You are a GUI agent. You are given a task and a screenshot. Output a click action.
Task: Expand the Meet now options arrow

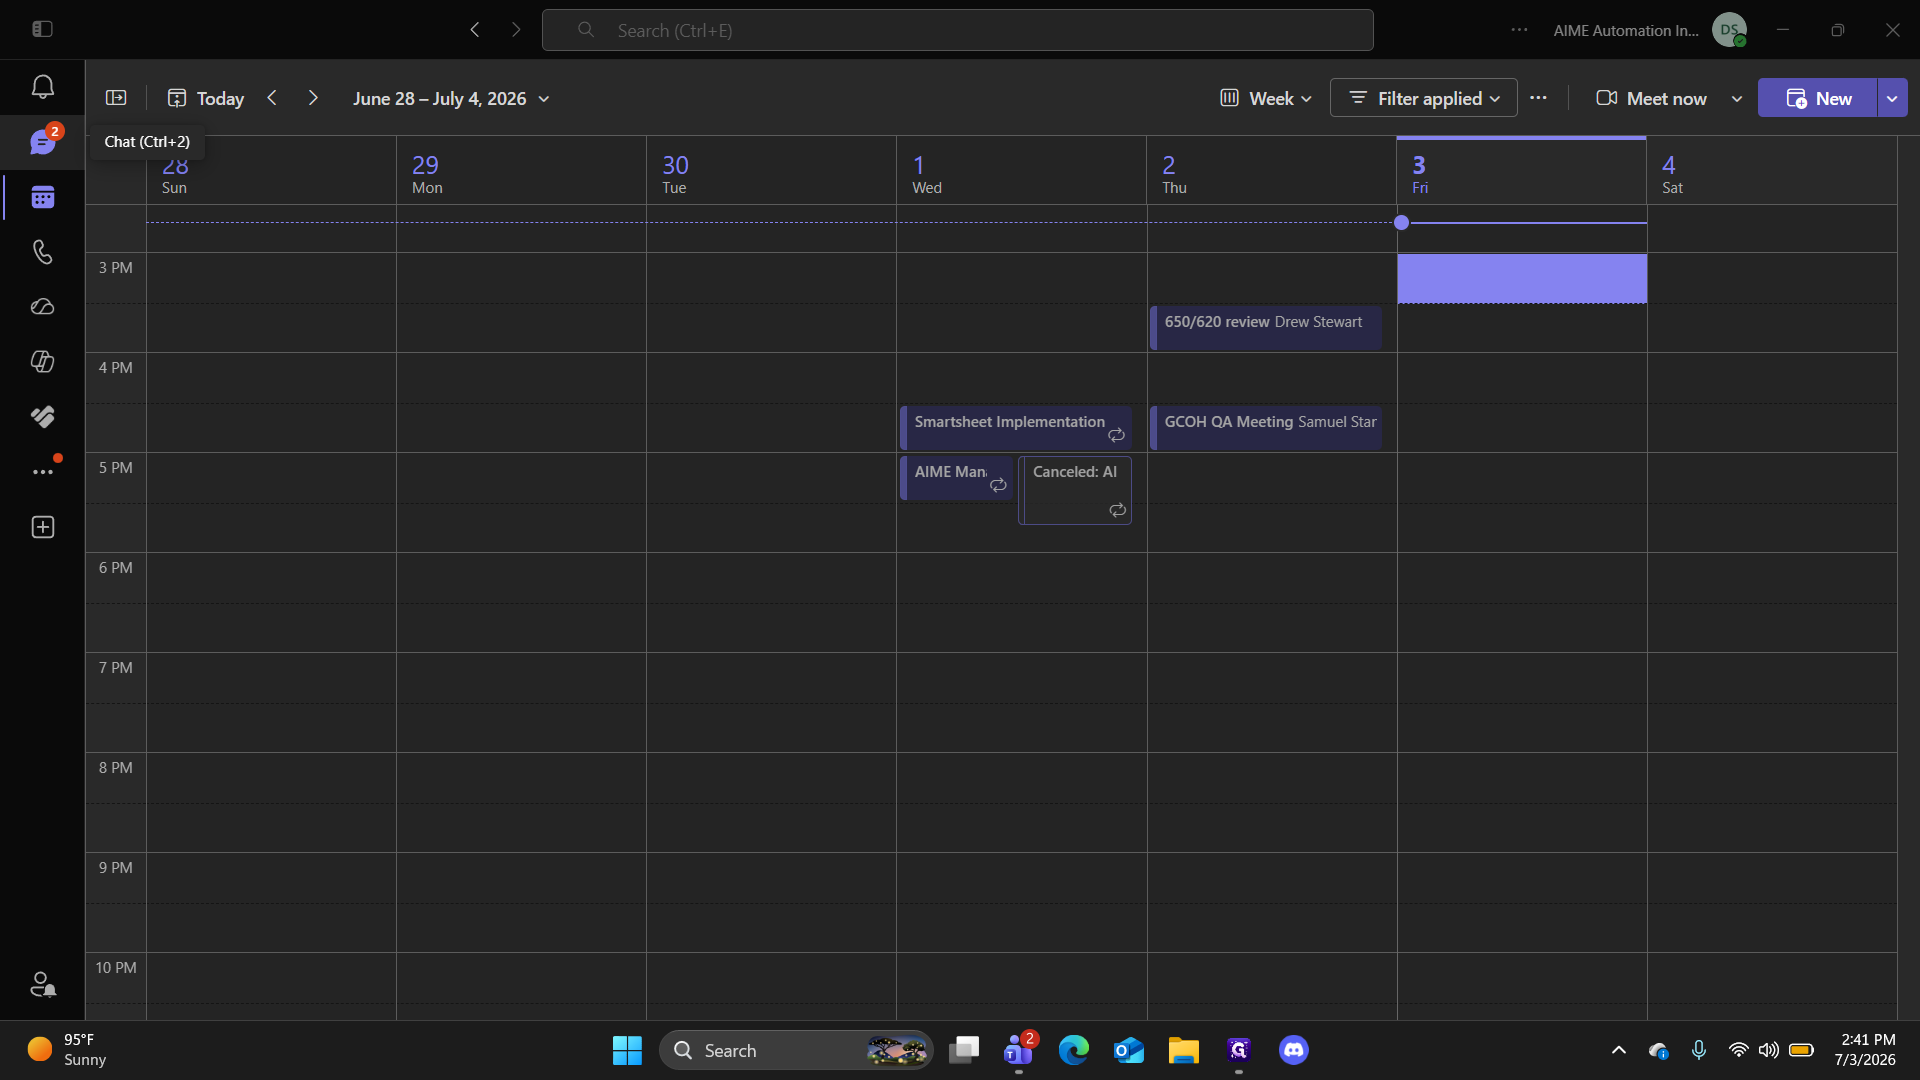1737,98
